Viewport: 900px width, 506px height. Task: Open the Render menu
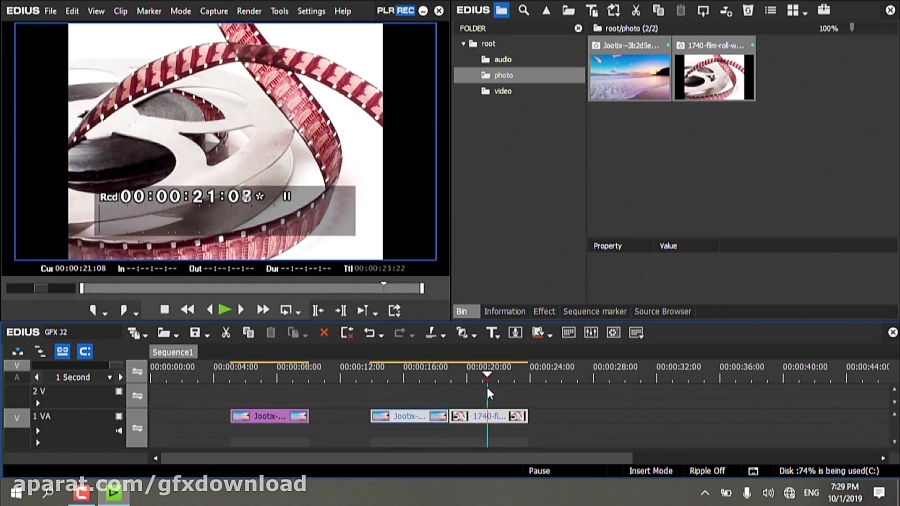tap(249, 11)
